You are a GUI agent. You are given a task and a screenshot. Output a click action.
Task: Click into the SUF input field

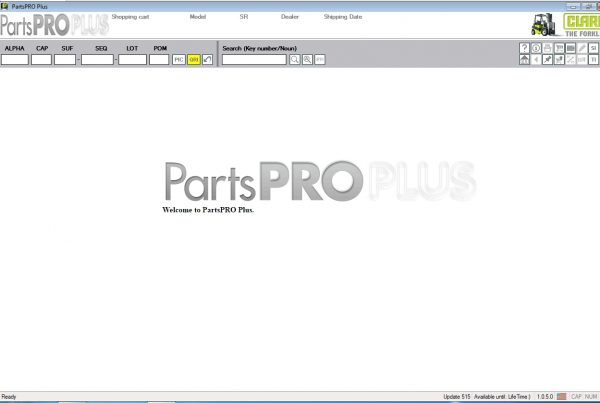point(65,60)
